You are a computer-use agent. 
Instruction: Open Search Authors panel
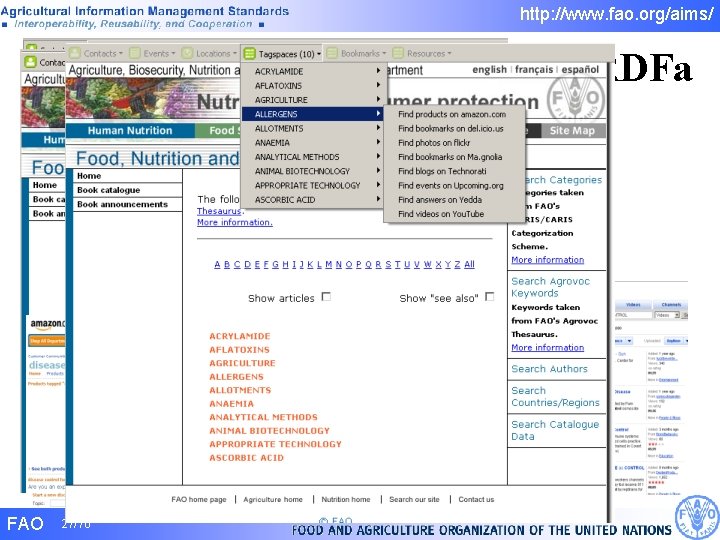(x=549, y=369)
